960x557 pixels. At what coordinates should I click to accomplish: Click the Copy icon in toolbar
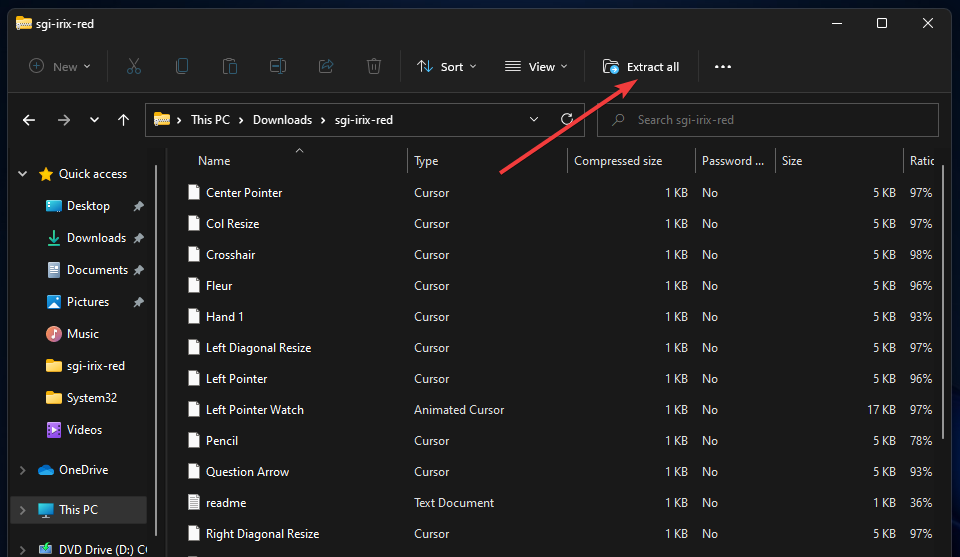(x=182, y=67)
